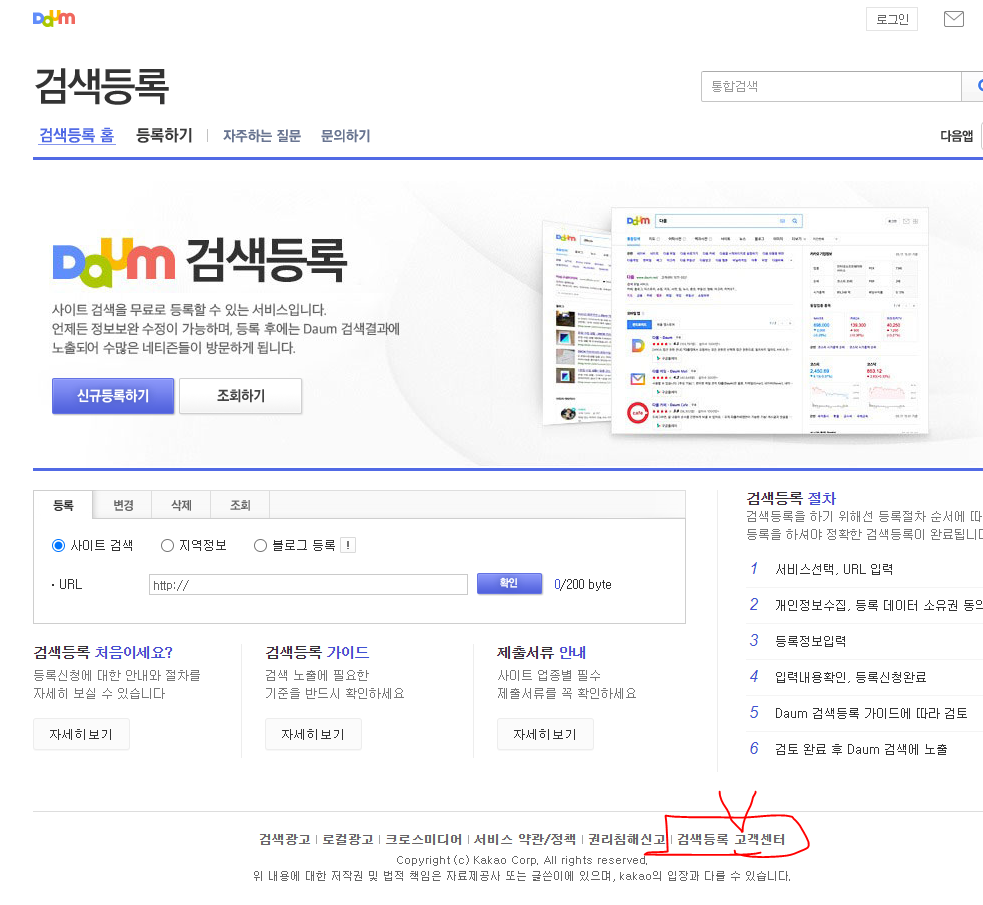Select the 등록 tab

click(63, 505)
